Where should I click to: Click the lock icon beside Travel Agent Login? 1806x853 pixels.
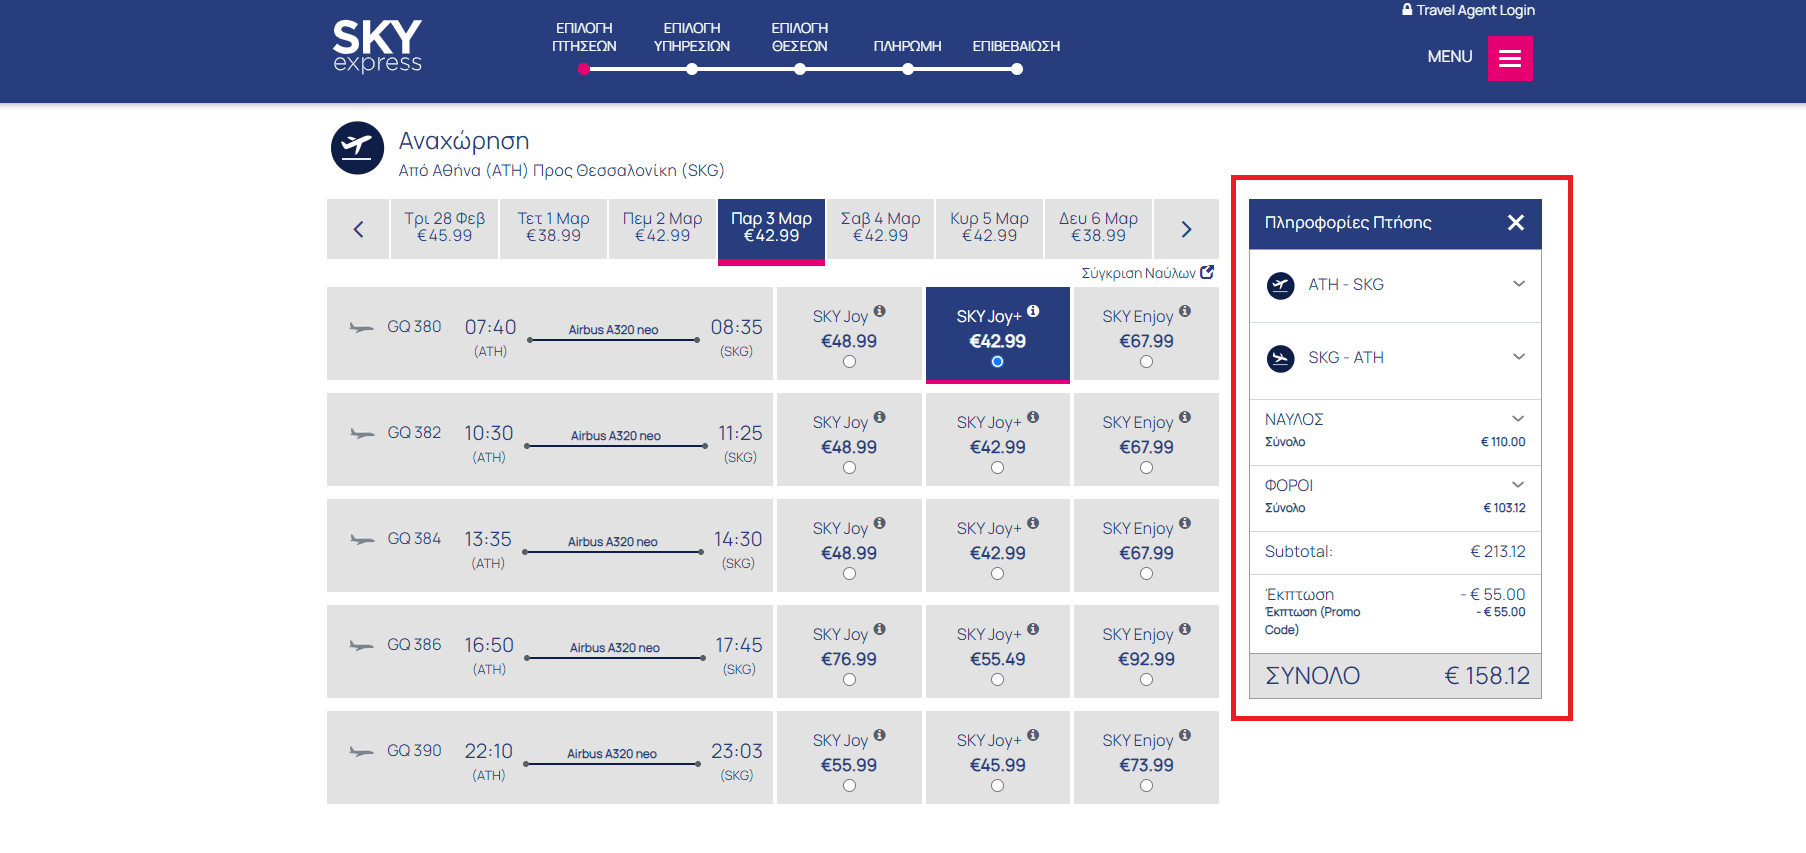pos(1407,9)
